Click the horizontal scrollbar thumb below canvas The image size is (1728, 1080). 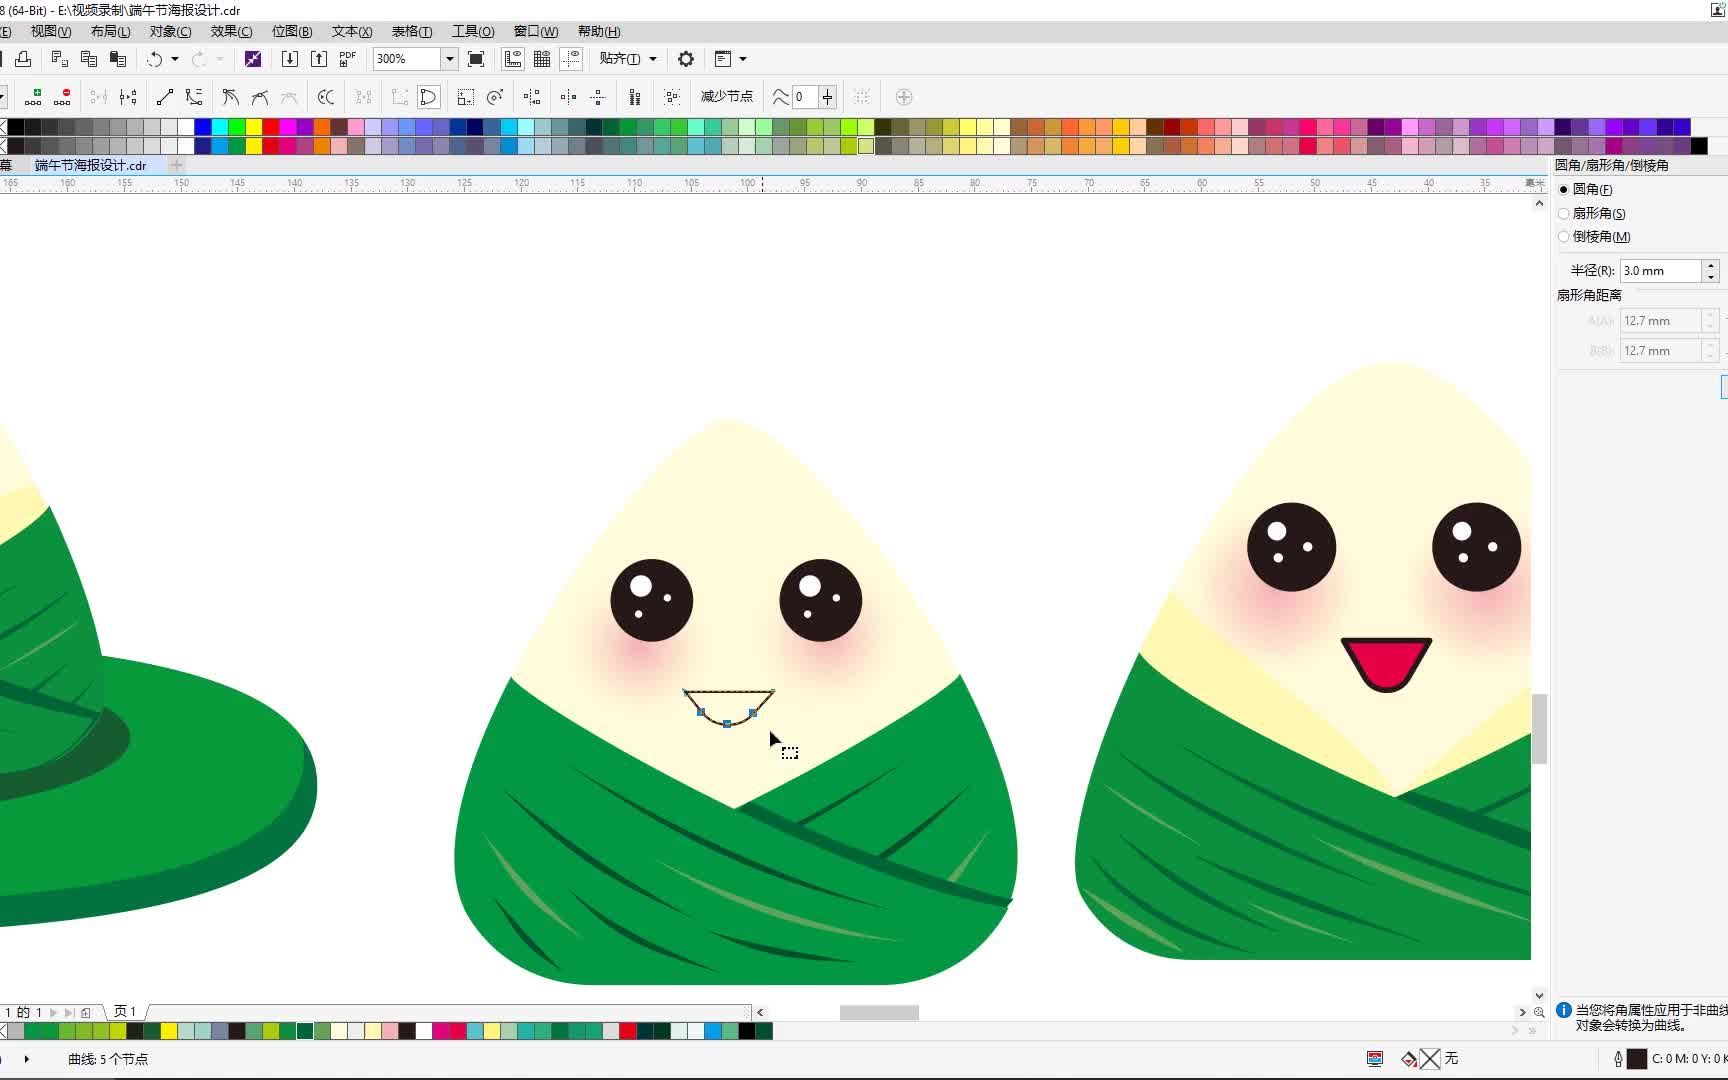879,1012
